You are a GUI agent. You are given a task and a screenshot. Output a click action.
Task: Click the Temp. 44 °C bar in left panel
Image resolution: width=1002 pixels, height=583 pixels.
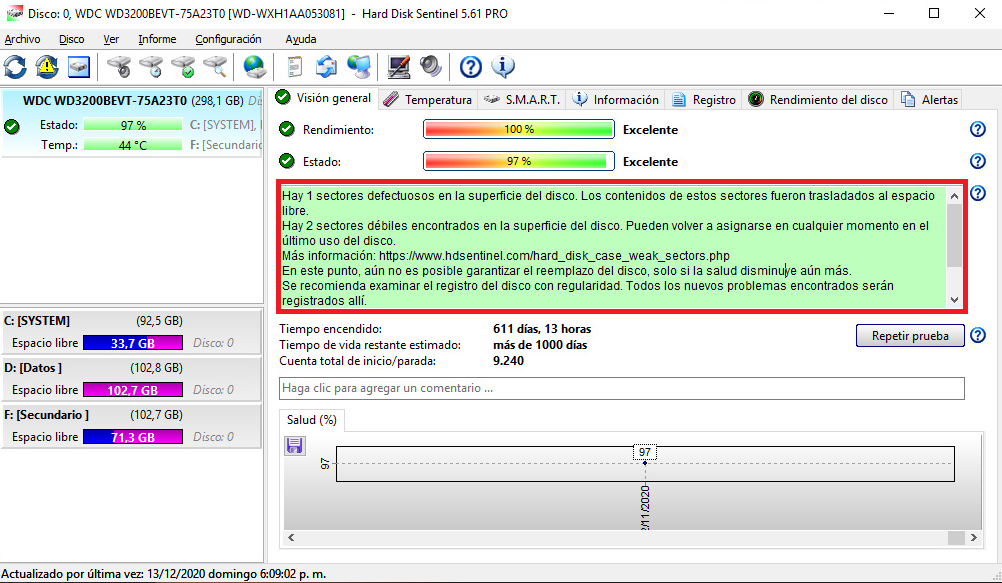[x=133, y=145]
